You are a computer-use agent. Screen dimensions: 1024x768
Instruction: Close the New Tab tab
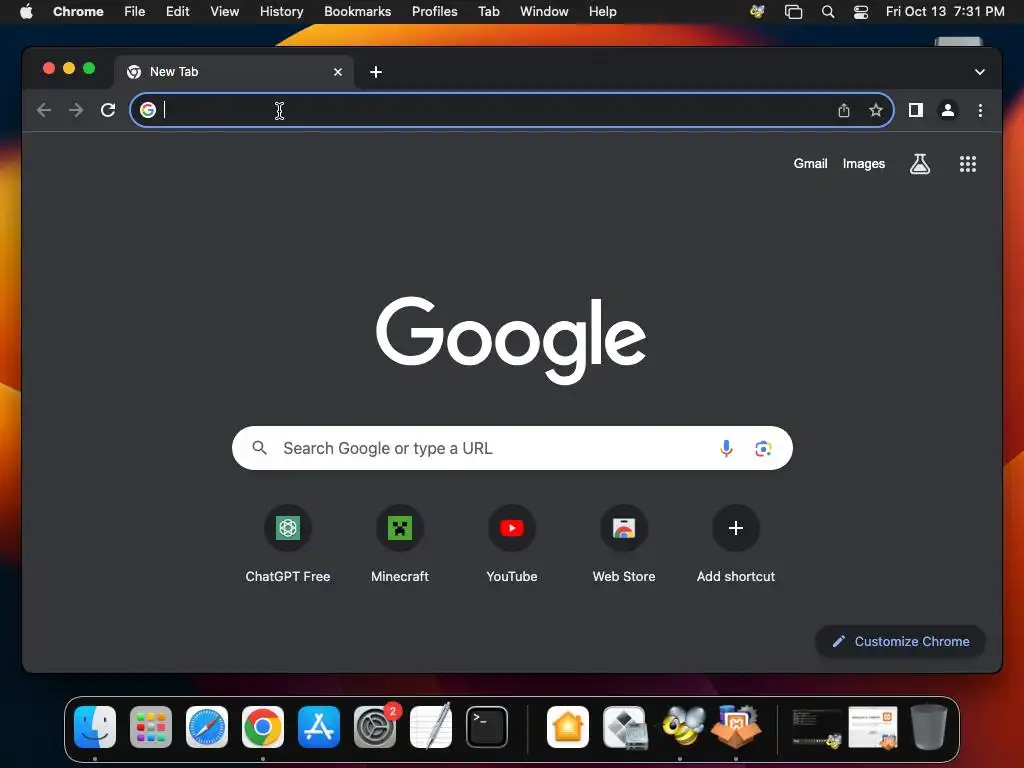pos(338,72)
